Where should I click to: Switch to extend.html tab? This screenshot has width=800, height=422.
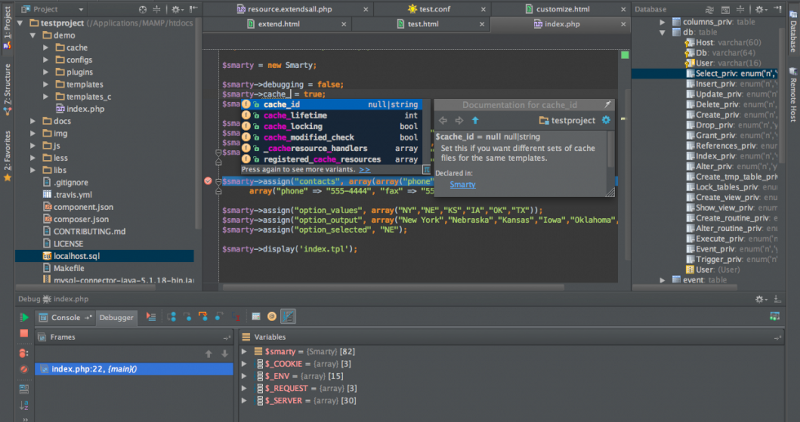(278, 24)
